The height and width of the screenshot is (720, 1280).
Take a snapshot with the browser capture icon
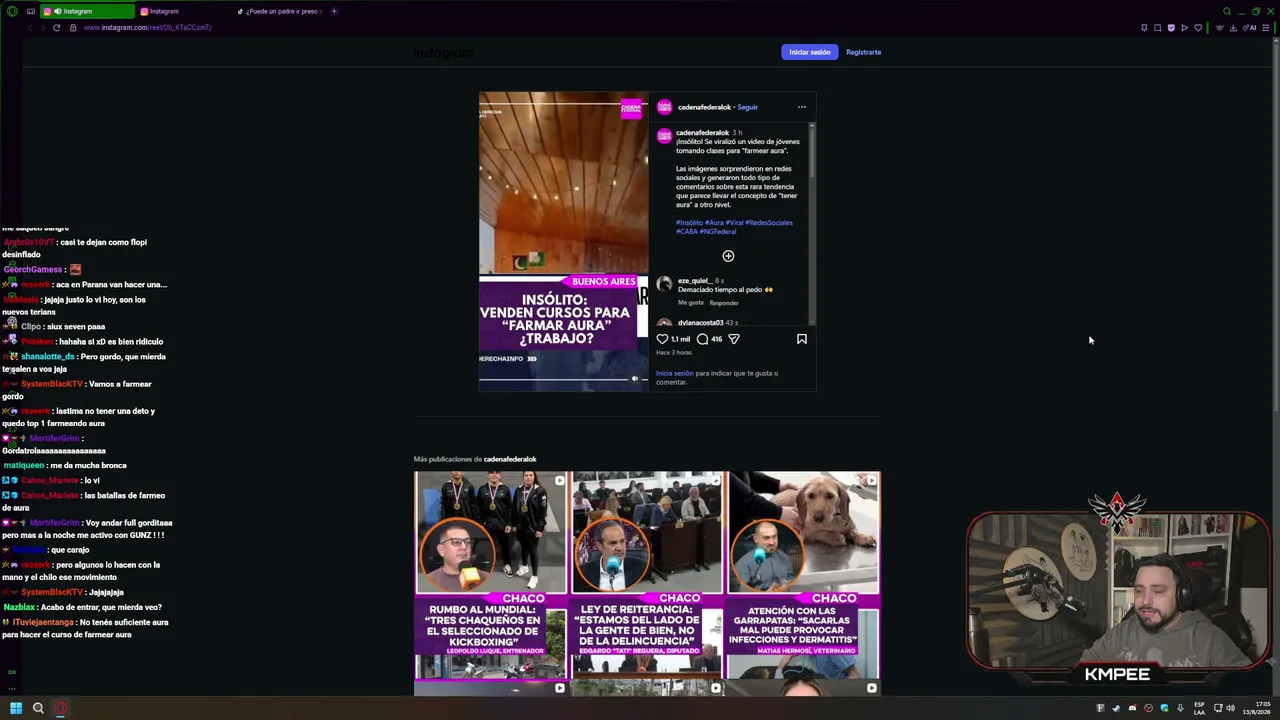point(1158,28)
